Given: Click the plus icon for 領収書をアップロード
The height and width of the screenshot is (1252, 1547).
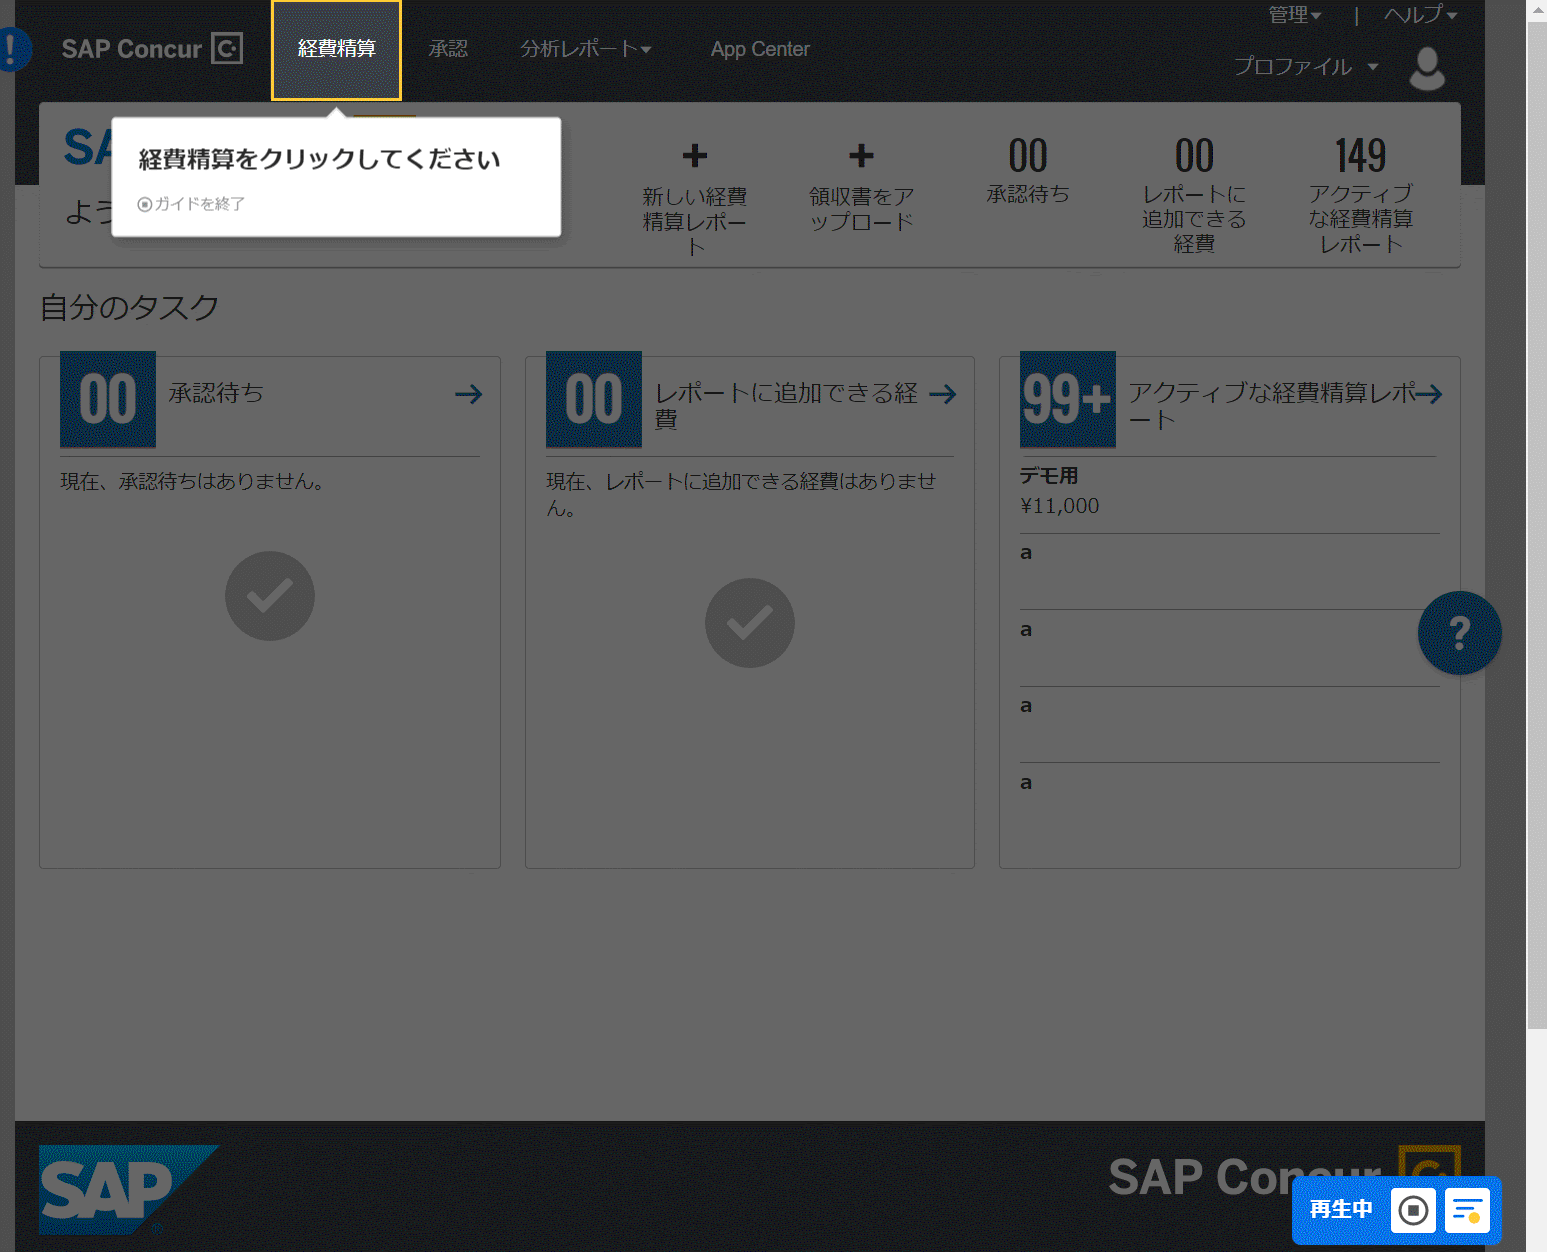Looking at the screenshot, I should 861,156.
